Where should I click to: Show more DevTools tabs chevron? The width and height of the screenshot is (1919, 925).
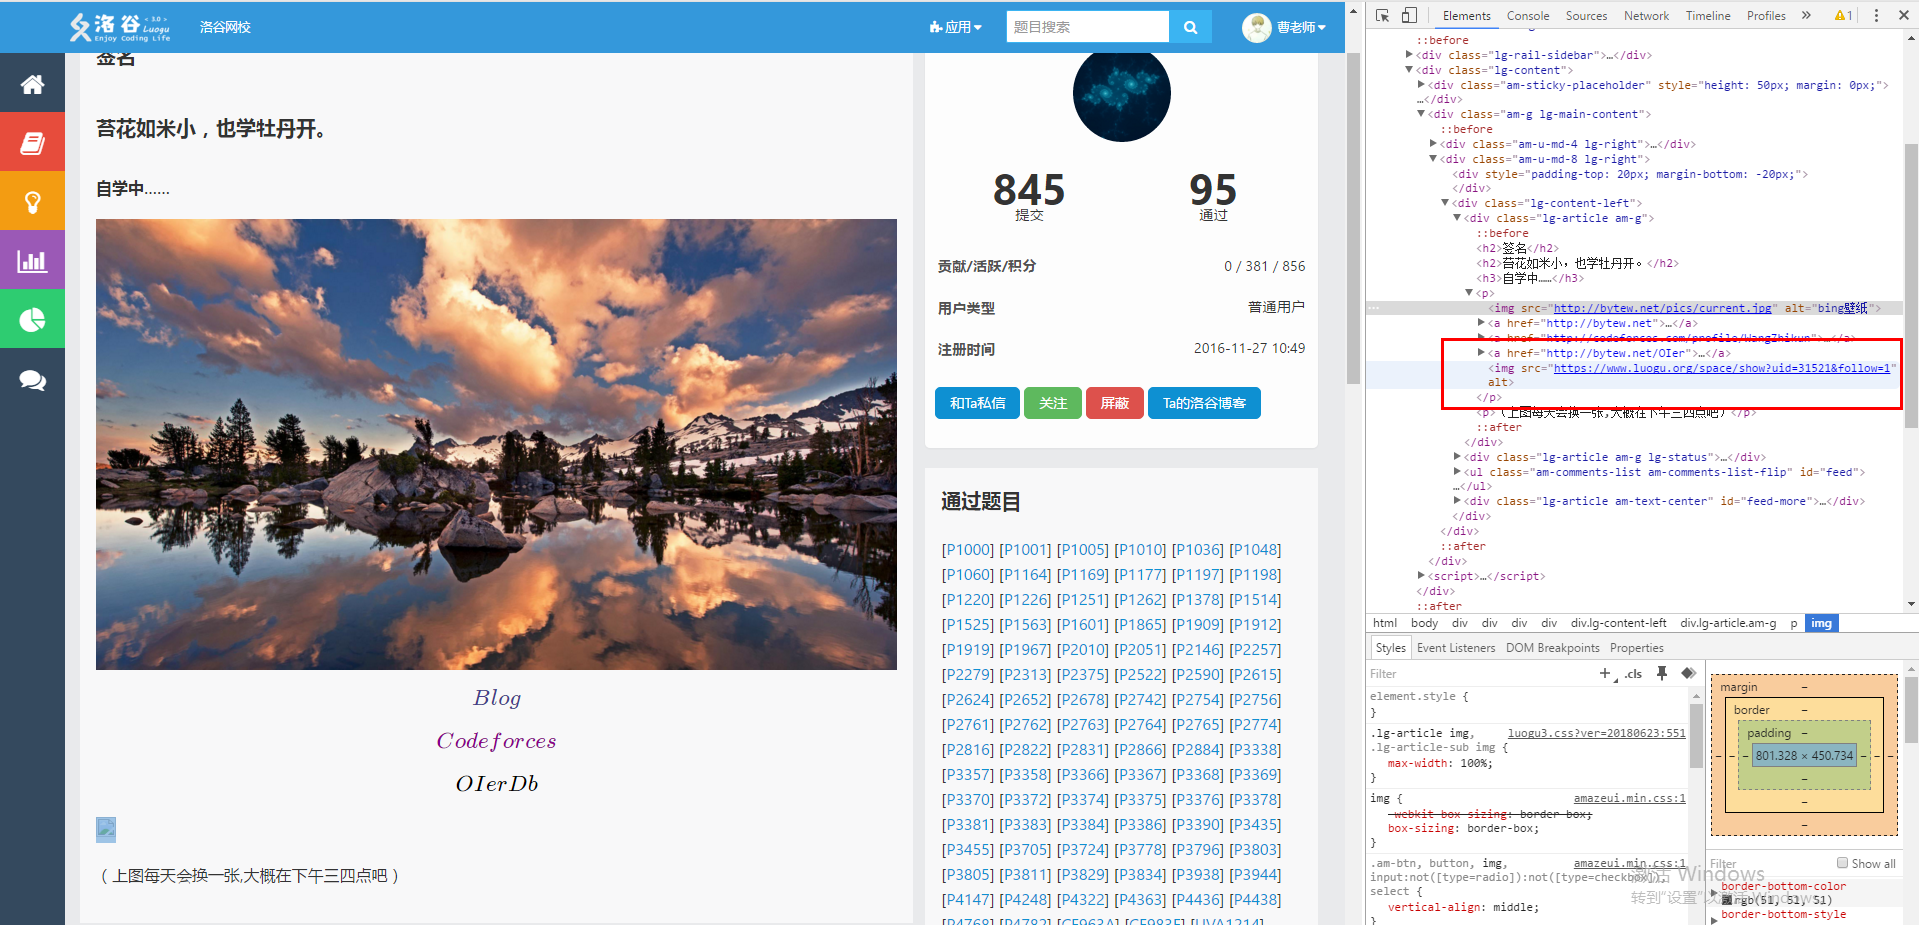tap(1806, 15)
